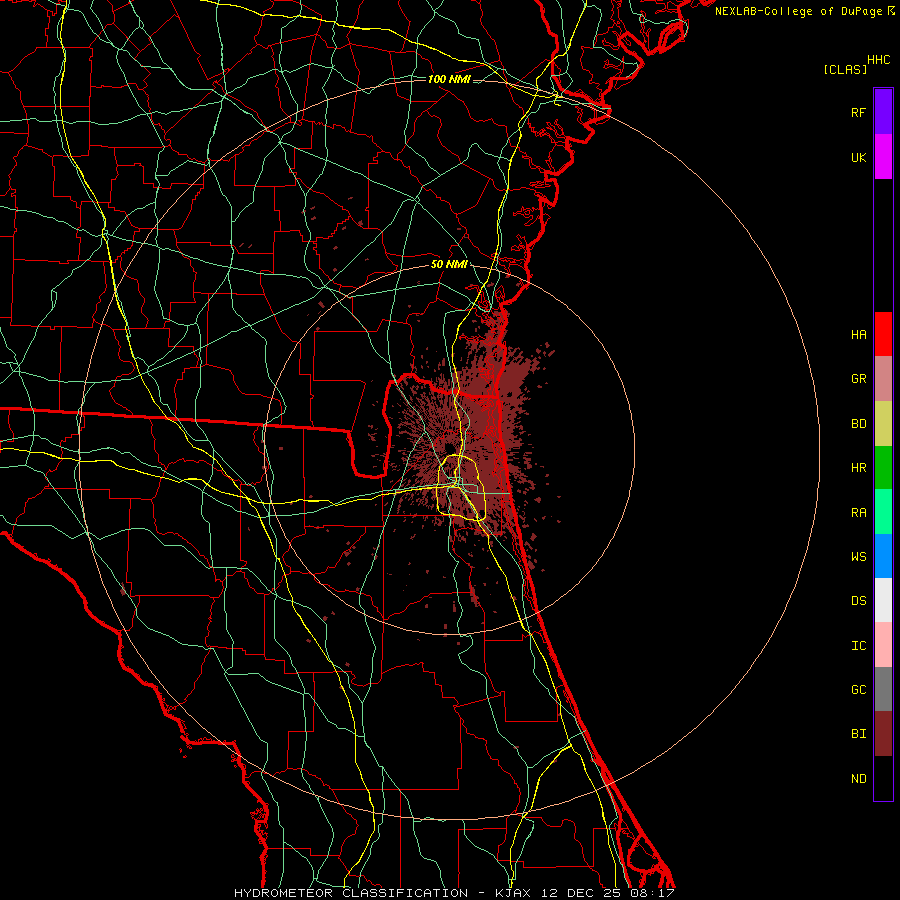
Task: Click the HR green legend swatch
Action: (x=883, y=467)
